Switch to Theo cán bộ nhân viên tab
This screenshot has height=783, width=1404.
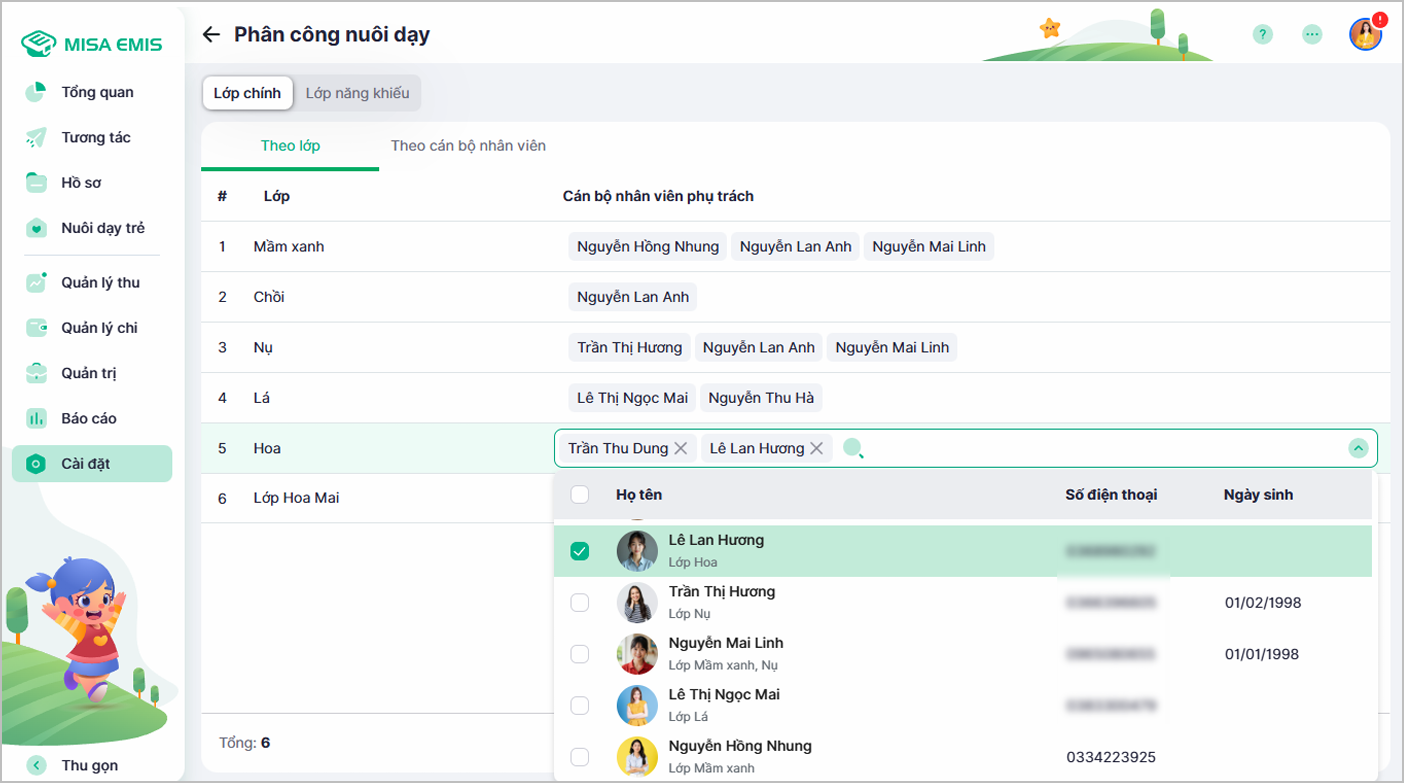[x=468, y=146]
